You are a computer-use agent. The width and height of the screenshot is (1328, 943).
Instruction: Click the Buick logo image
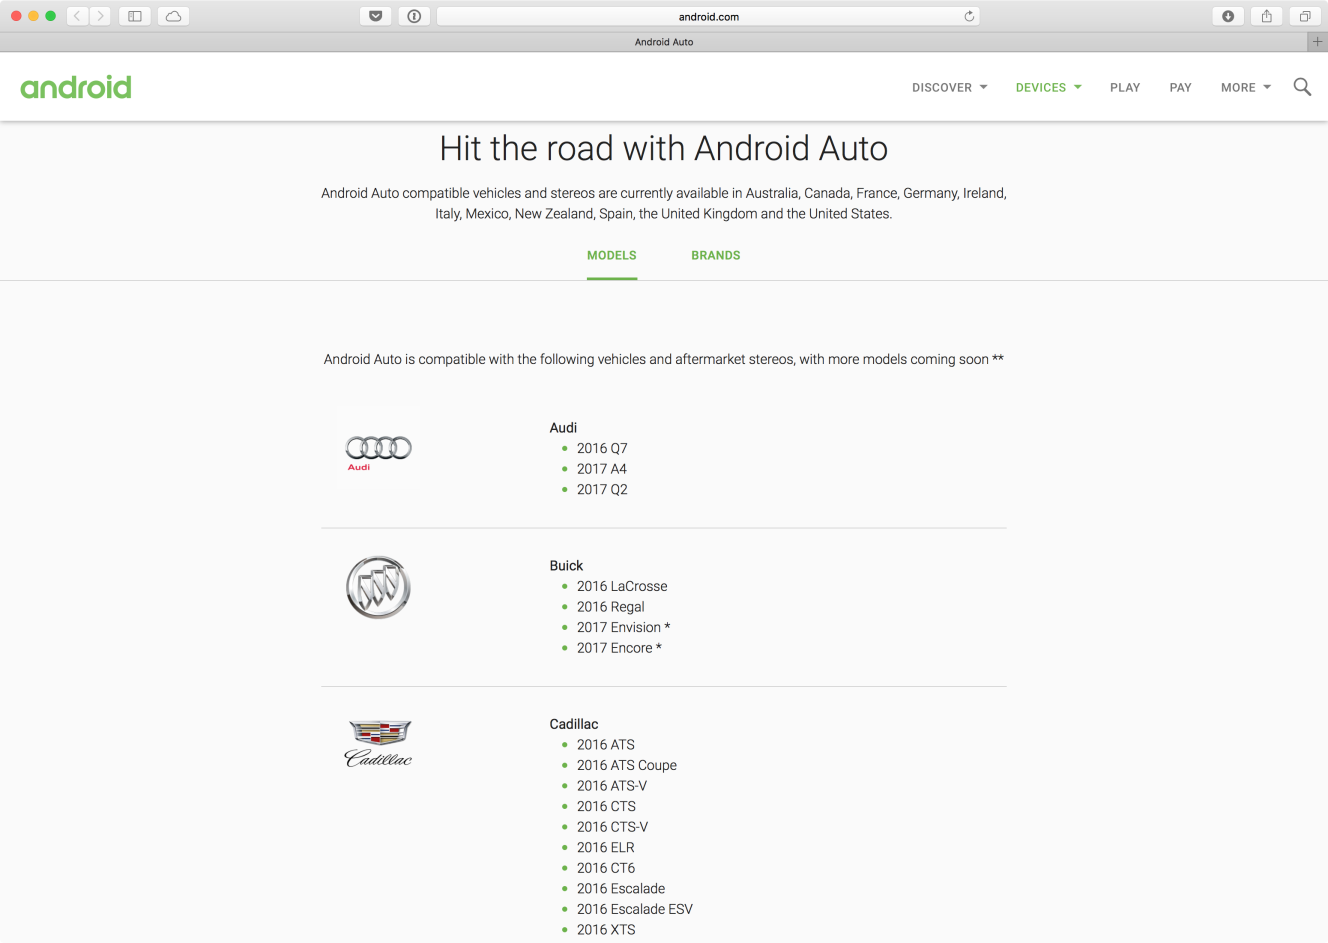378,587
